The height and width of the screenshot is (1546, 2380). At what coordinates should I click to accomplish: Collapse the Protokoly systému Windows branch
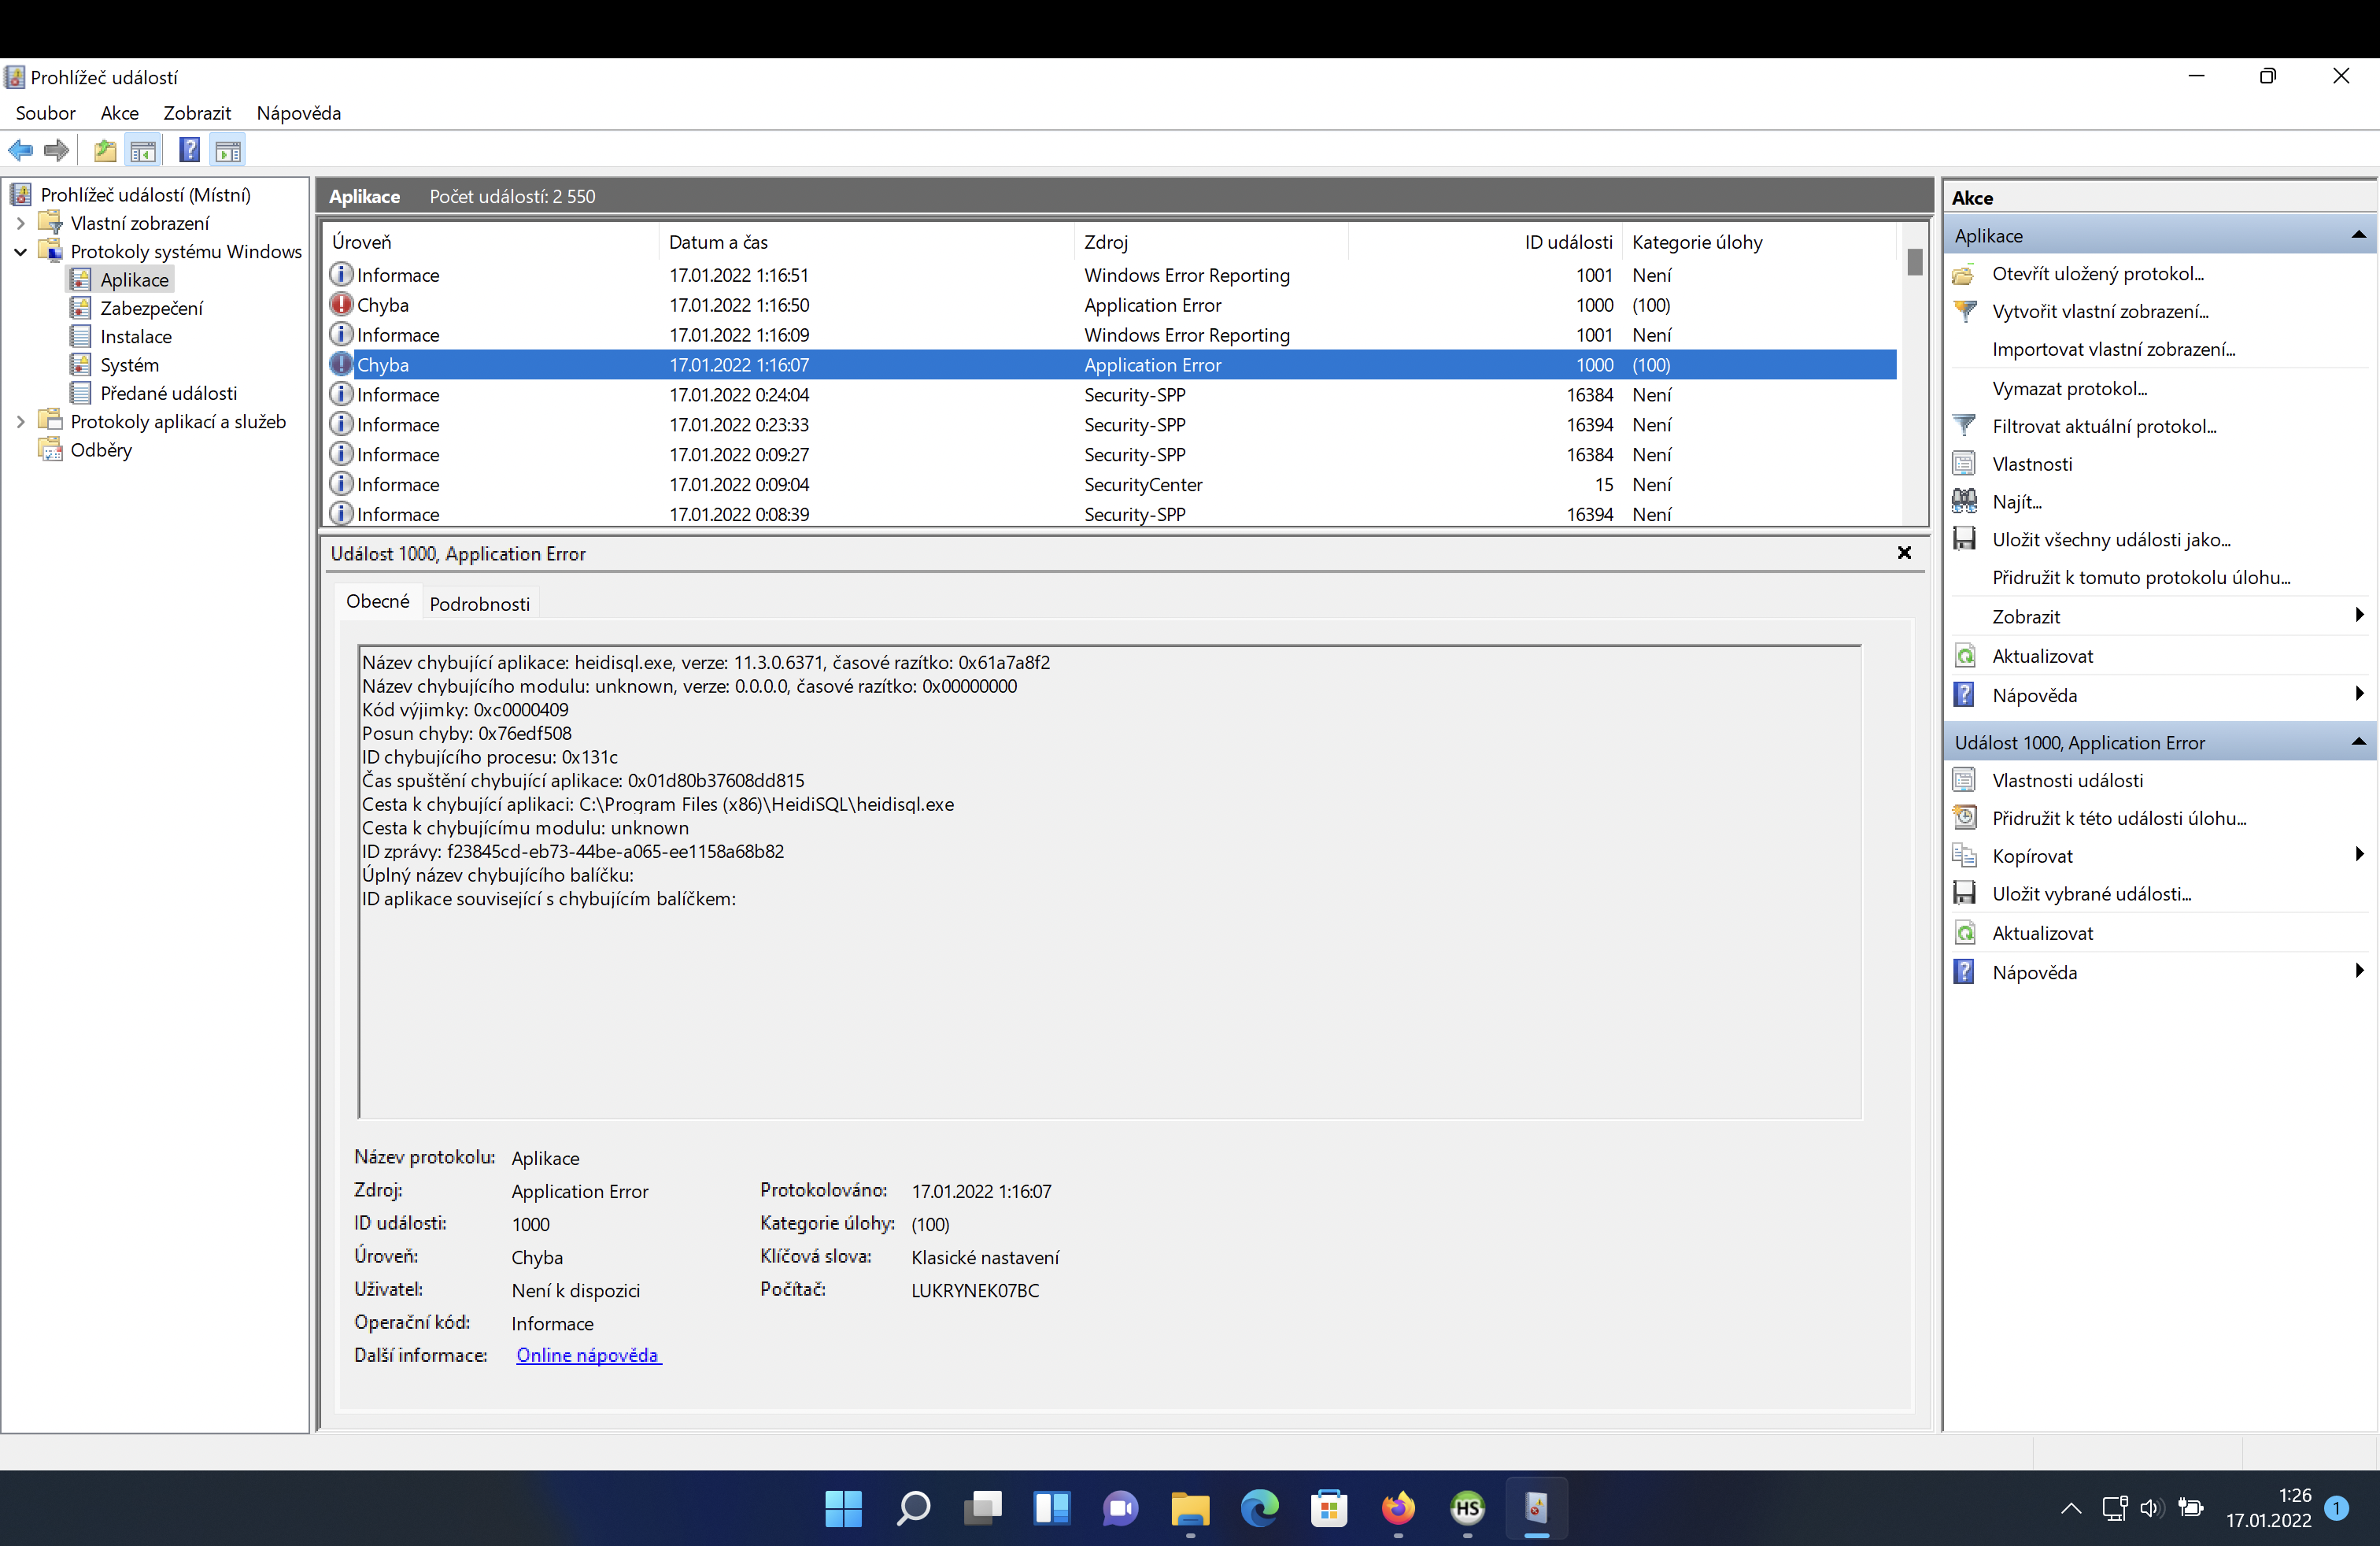point(20,251)
